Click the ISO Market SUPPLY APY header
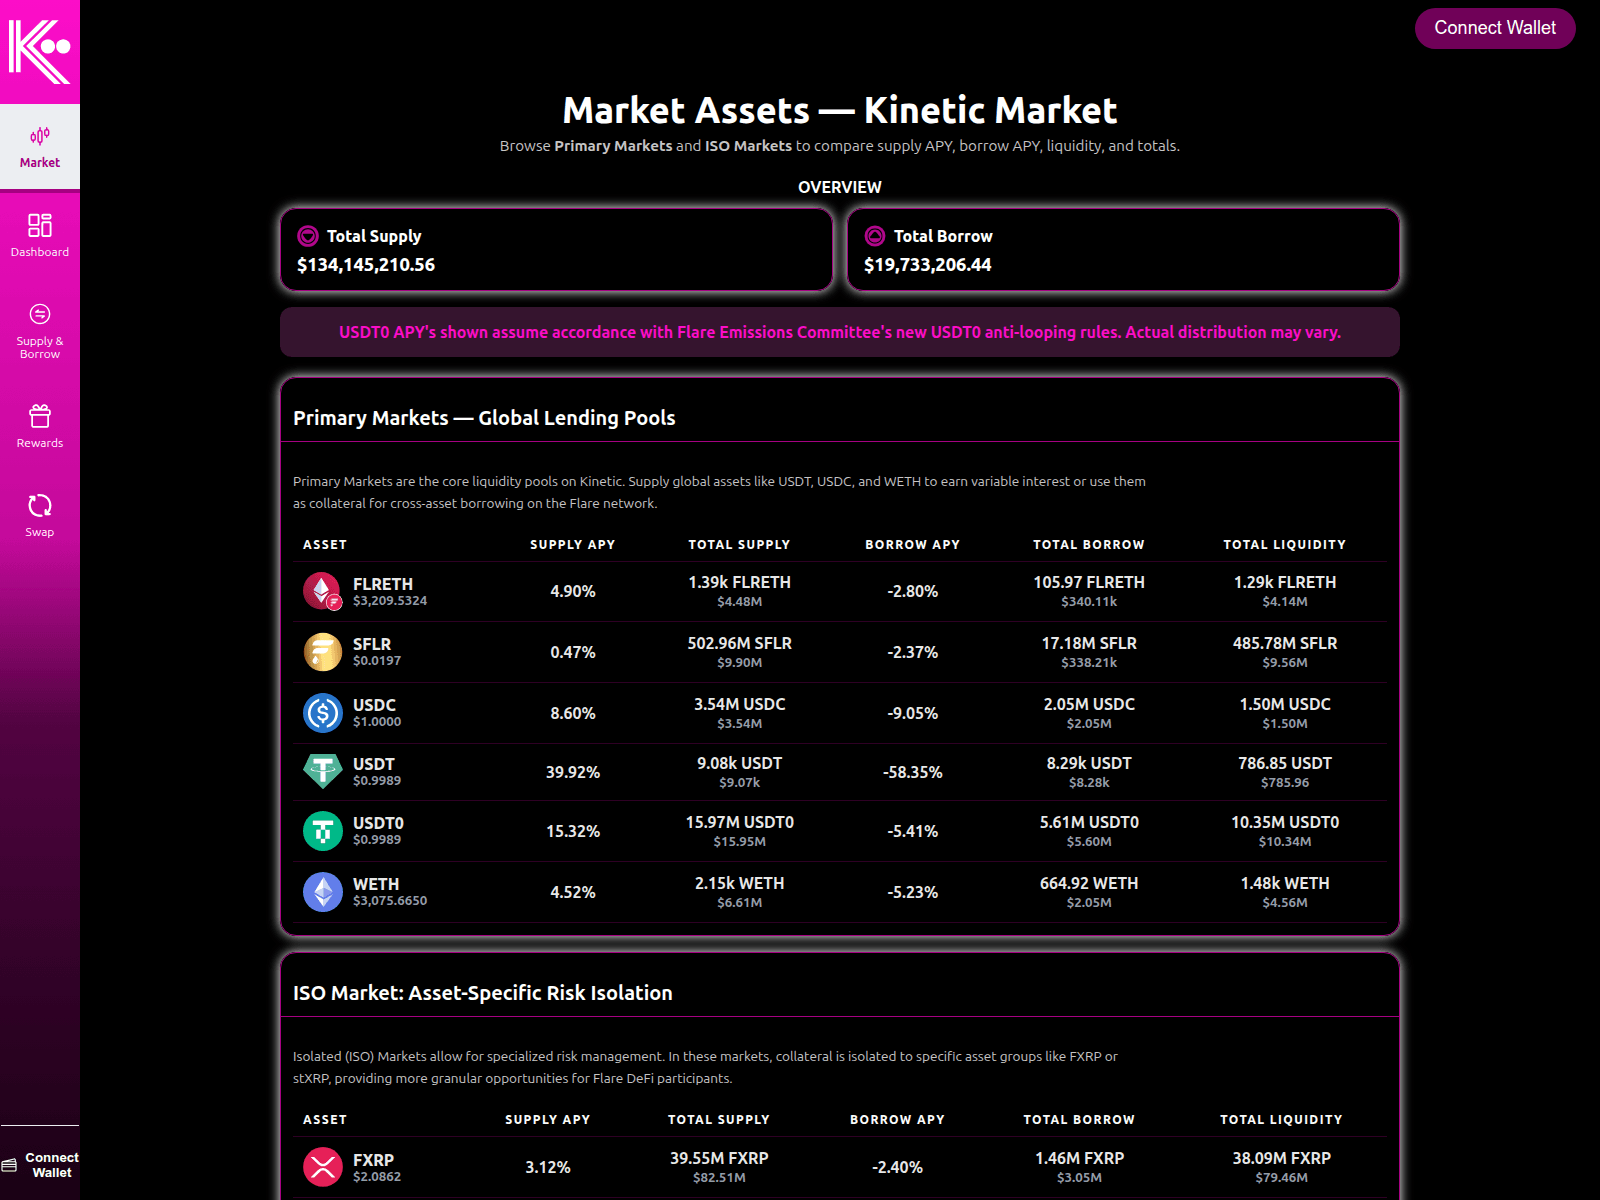The height and width of the screenshot is (1200, 1600). coord(548,1120)
